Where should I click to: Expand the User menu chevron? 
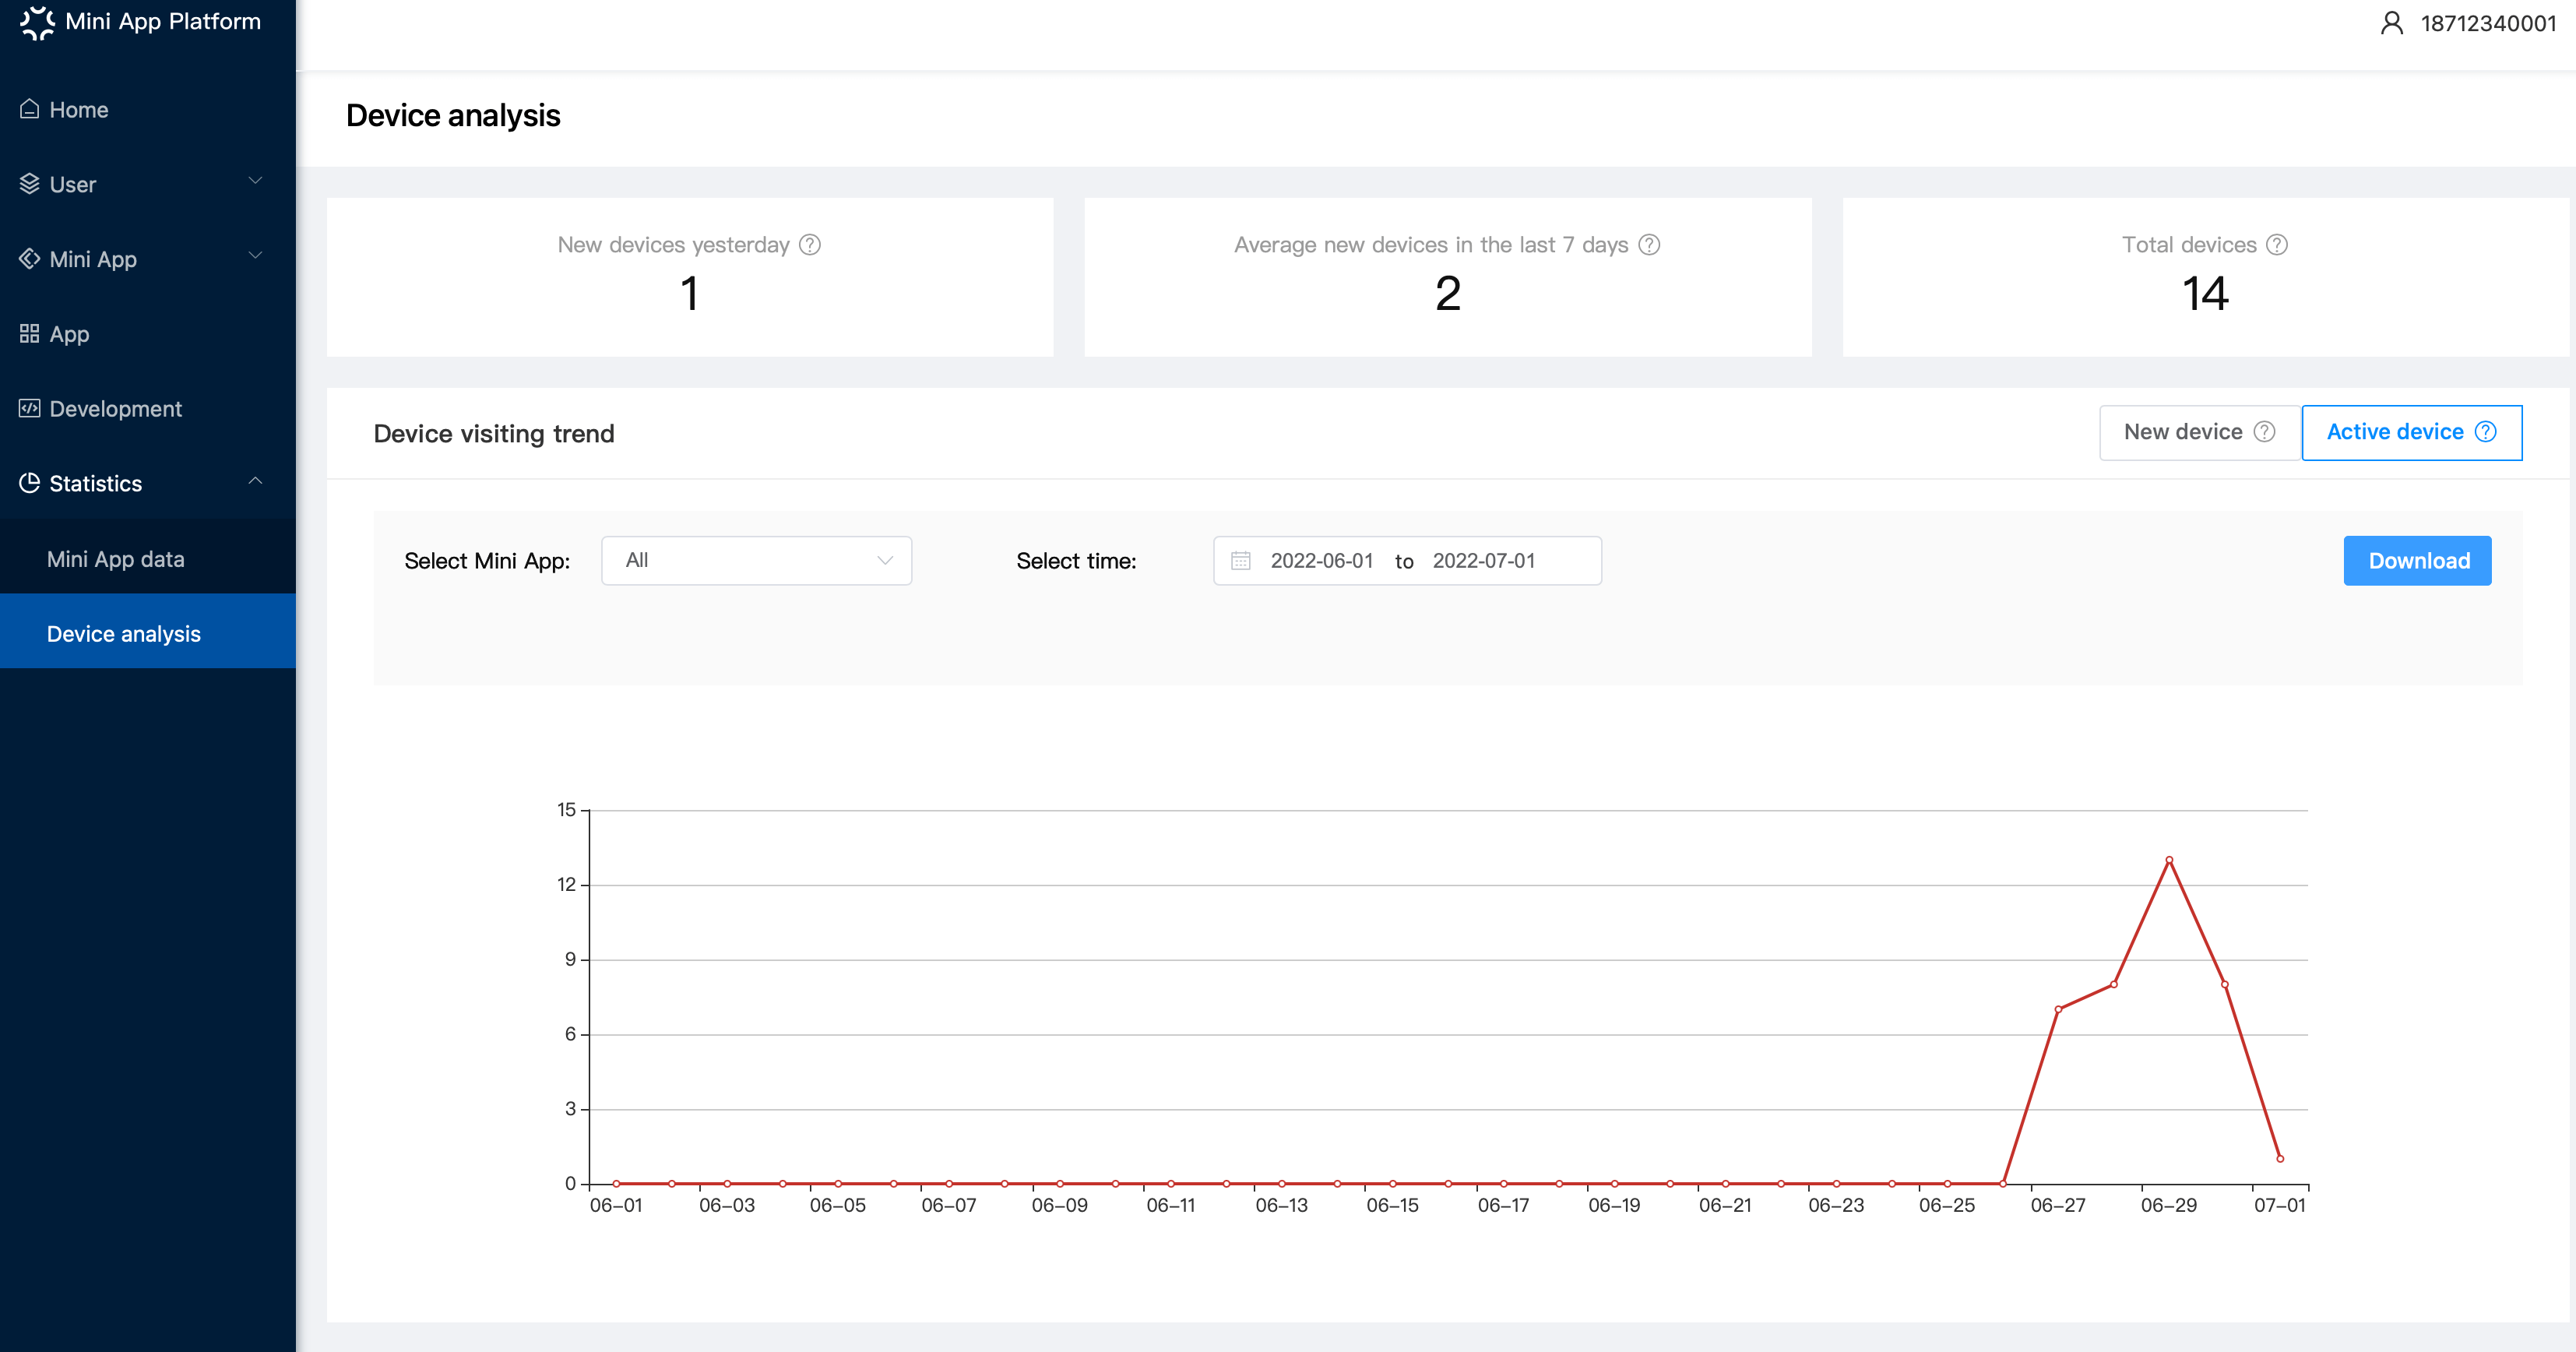pyautogui.click(x=255, y=181)
